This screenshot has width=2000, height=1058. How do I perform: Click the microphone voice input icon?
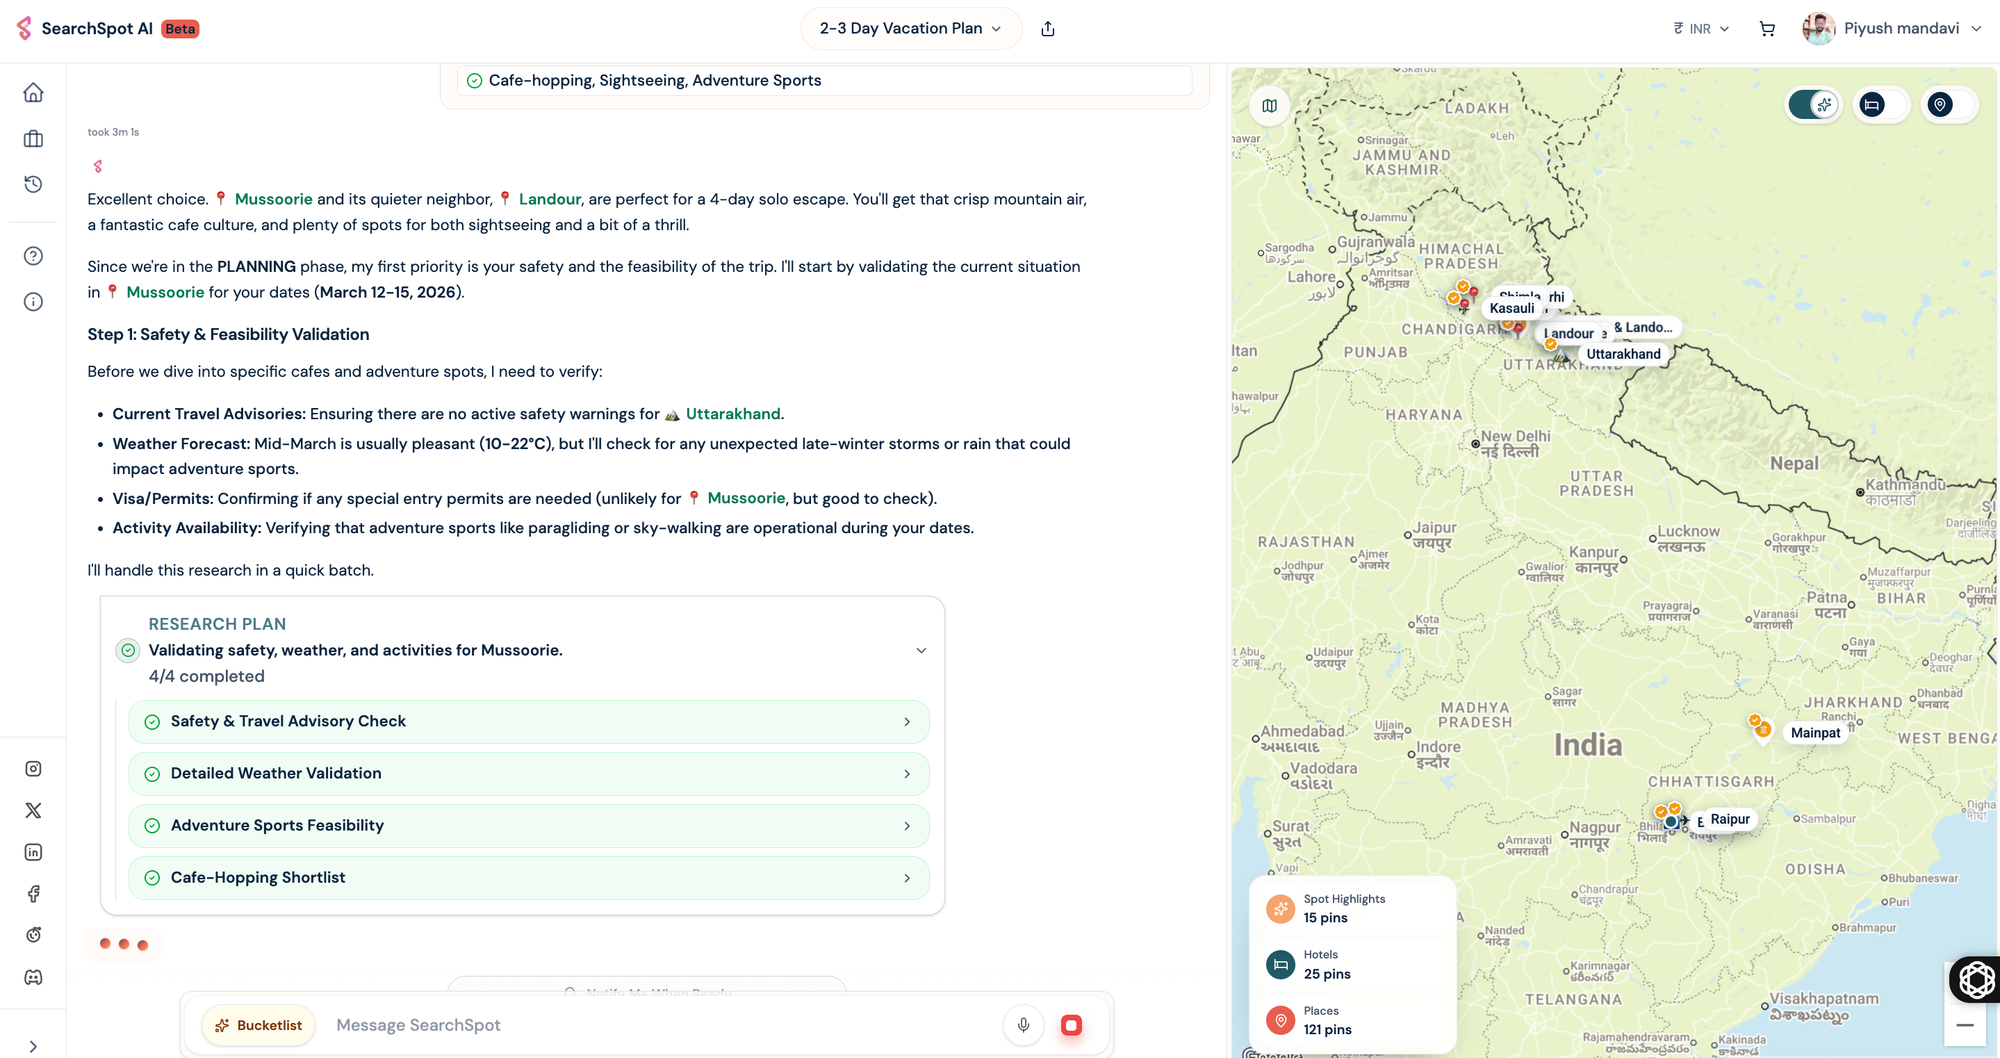(1023, 1025)
